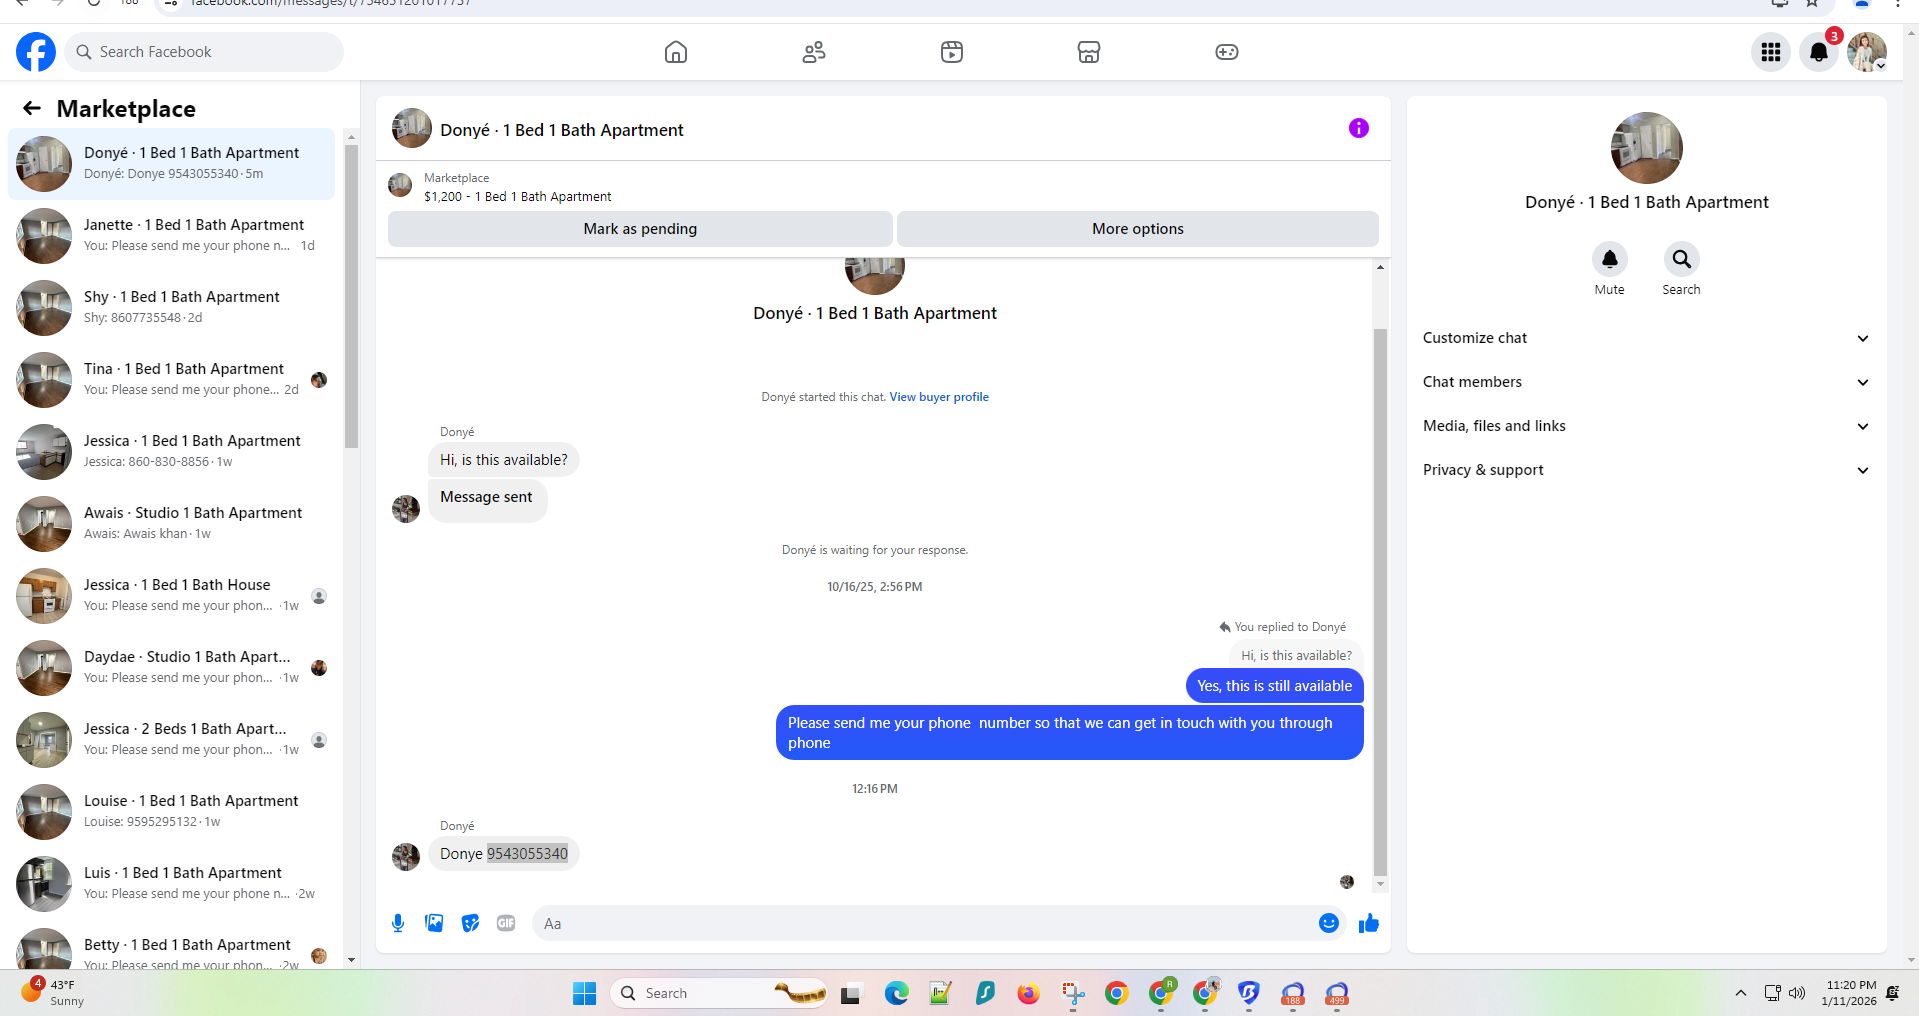Open the Donyé 1 Bed 1 Bath conversation
The image size is (1919, 1016).
(172, 164)
